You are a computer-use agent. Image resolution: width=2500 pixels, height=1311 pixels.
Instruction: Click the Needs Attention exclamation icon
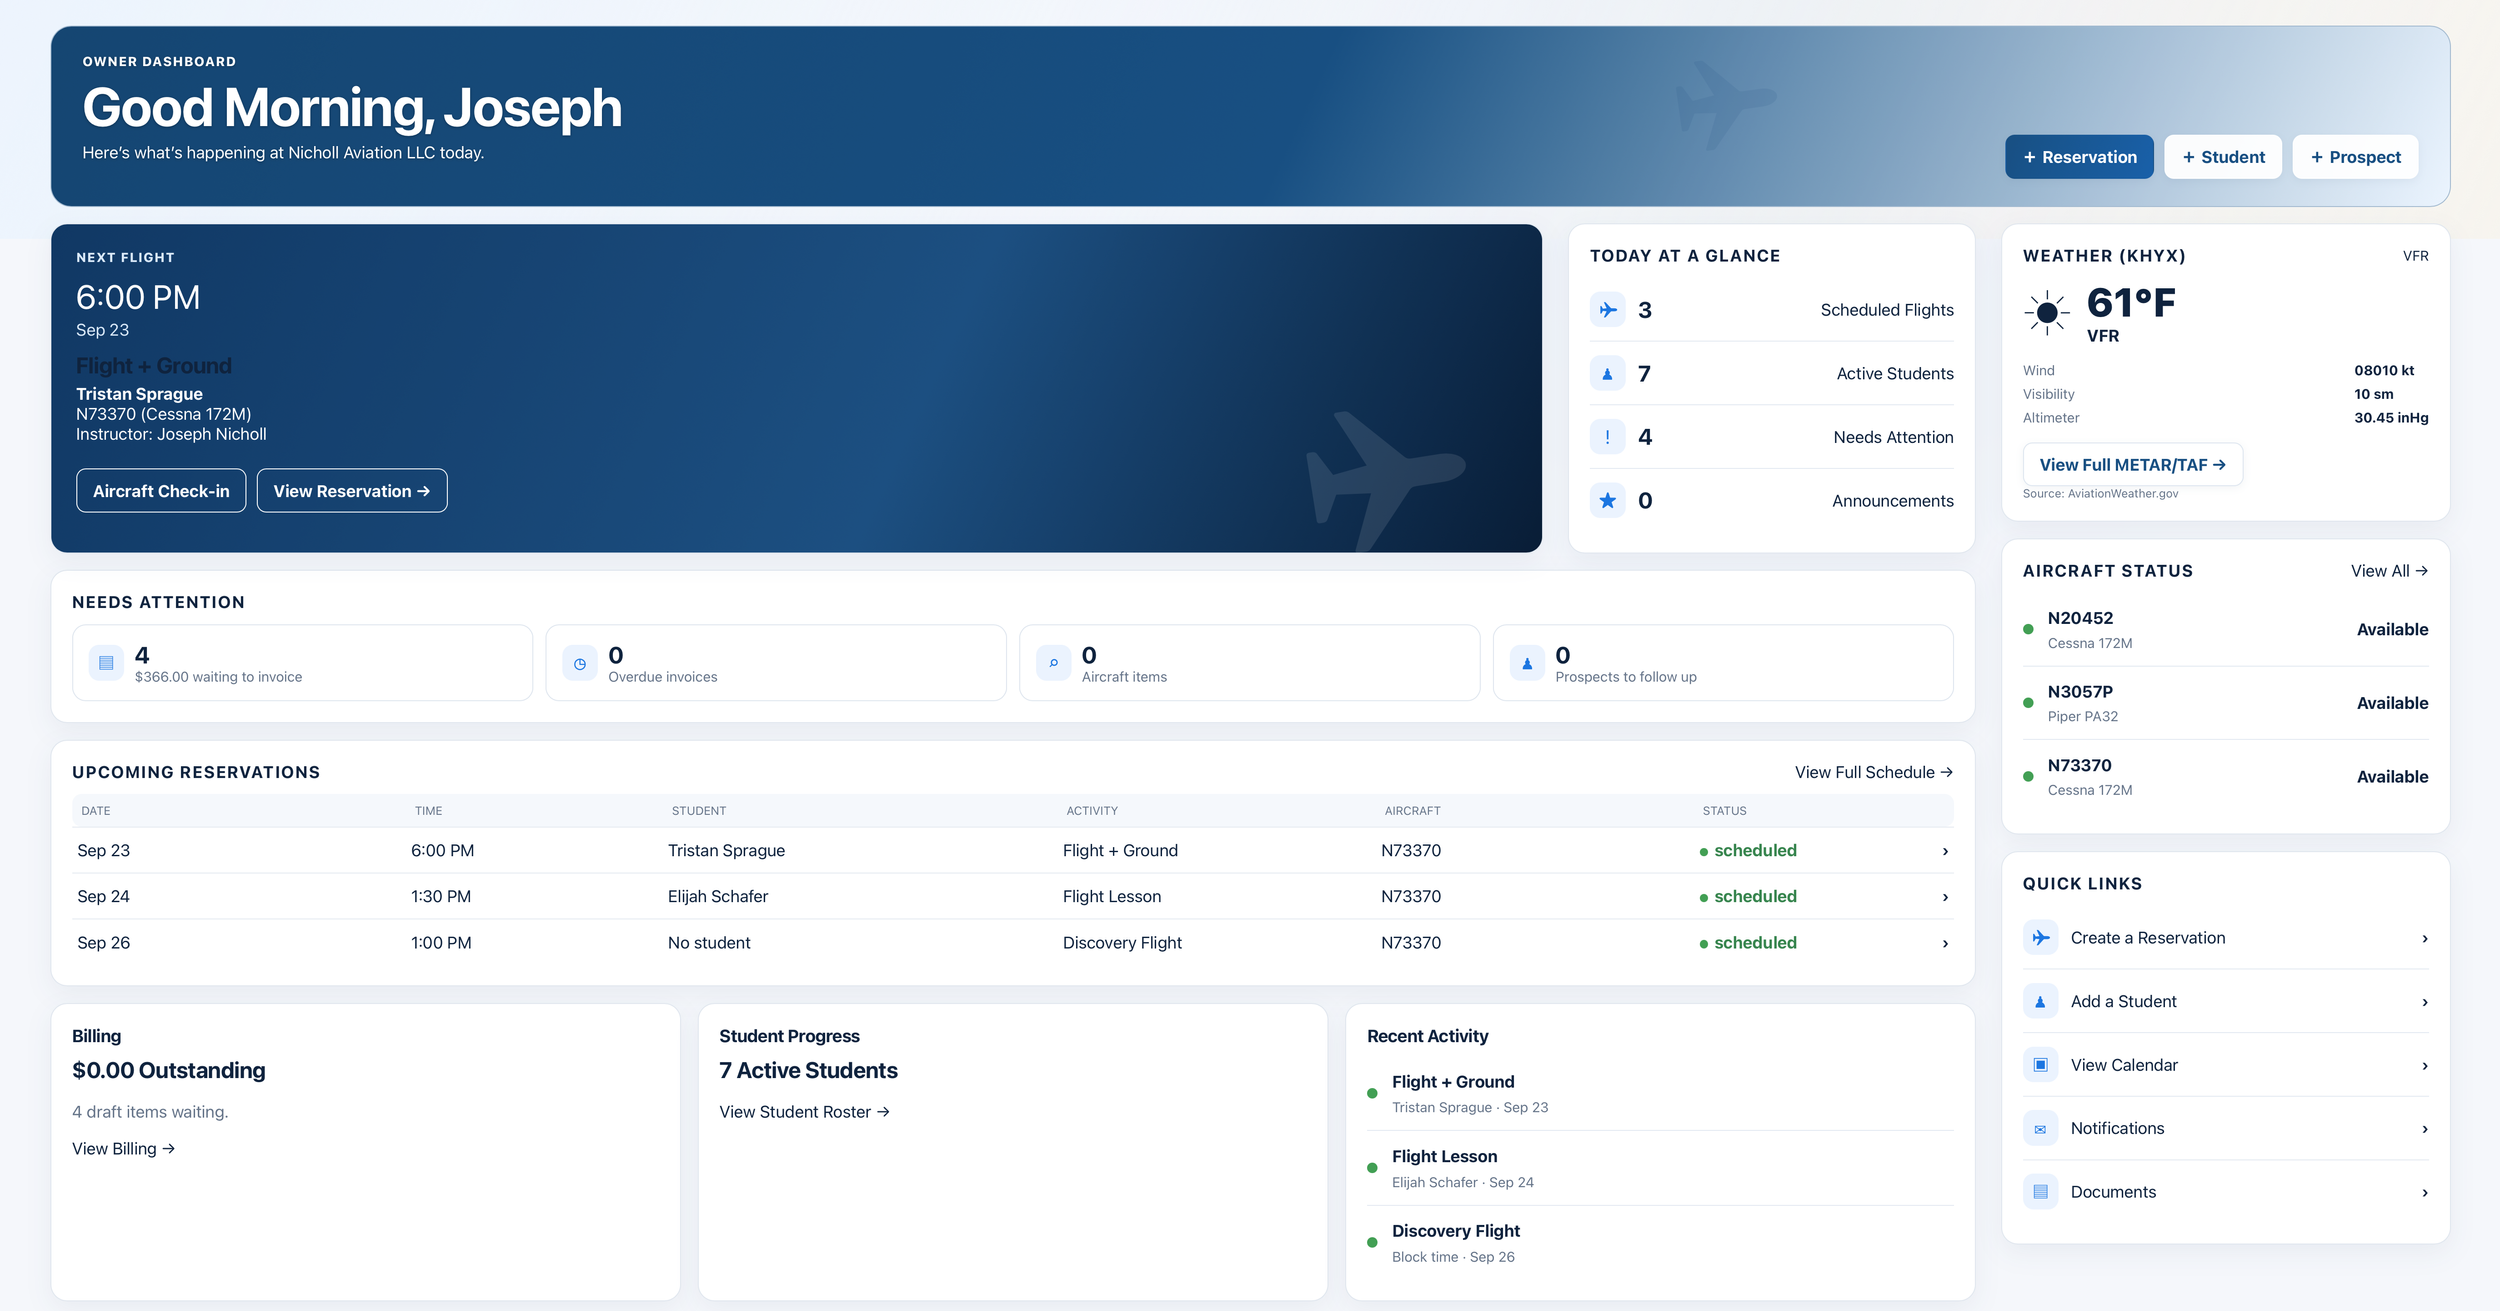pos(1607,437)
